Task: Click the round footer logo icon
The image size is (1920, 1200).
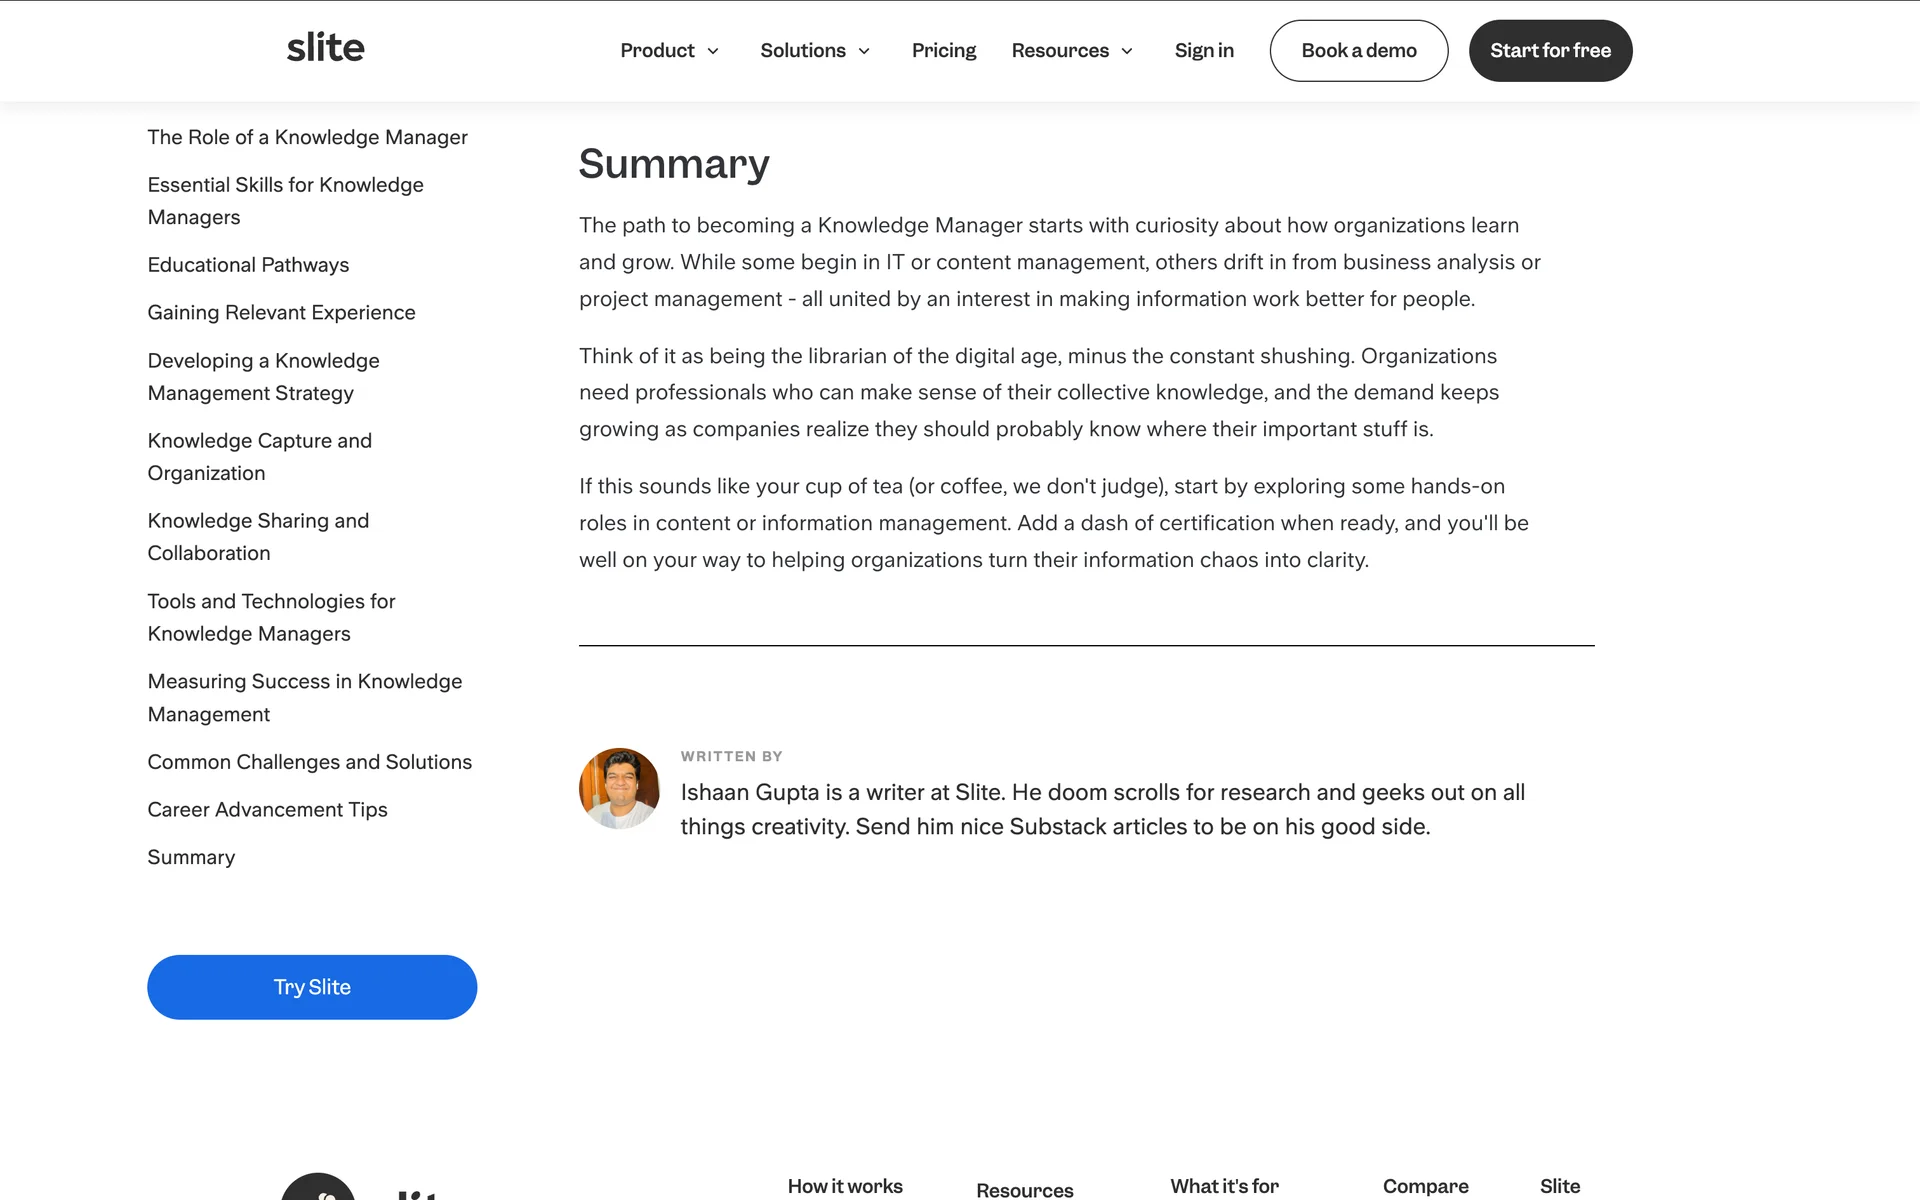Action: (318, 1190)
